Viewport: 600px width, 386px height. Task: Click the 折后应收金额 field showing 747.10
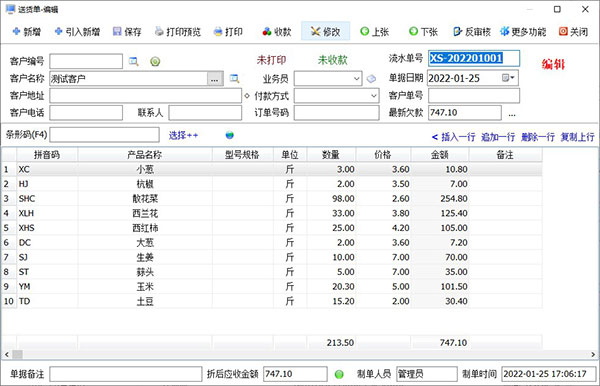click(x=295, y=374)
